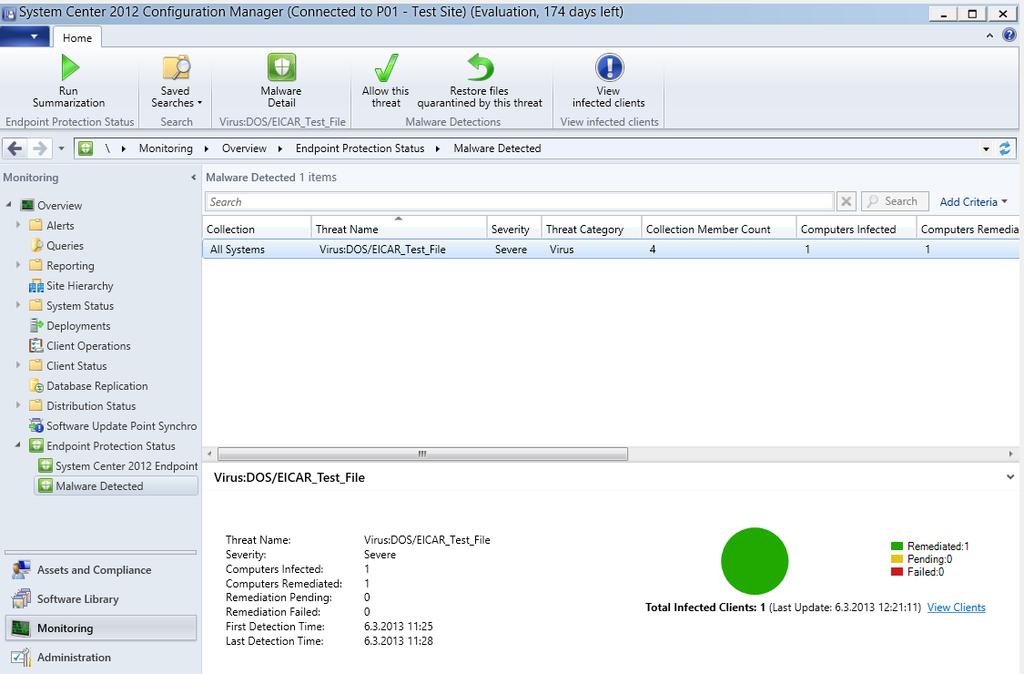The width and height of the screenshot is (1024, 674).
Task: Open the navigation history dropdown arrow
Action: [61, 148]
